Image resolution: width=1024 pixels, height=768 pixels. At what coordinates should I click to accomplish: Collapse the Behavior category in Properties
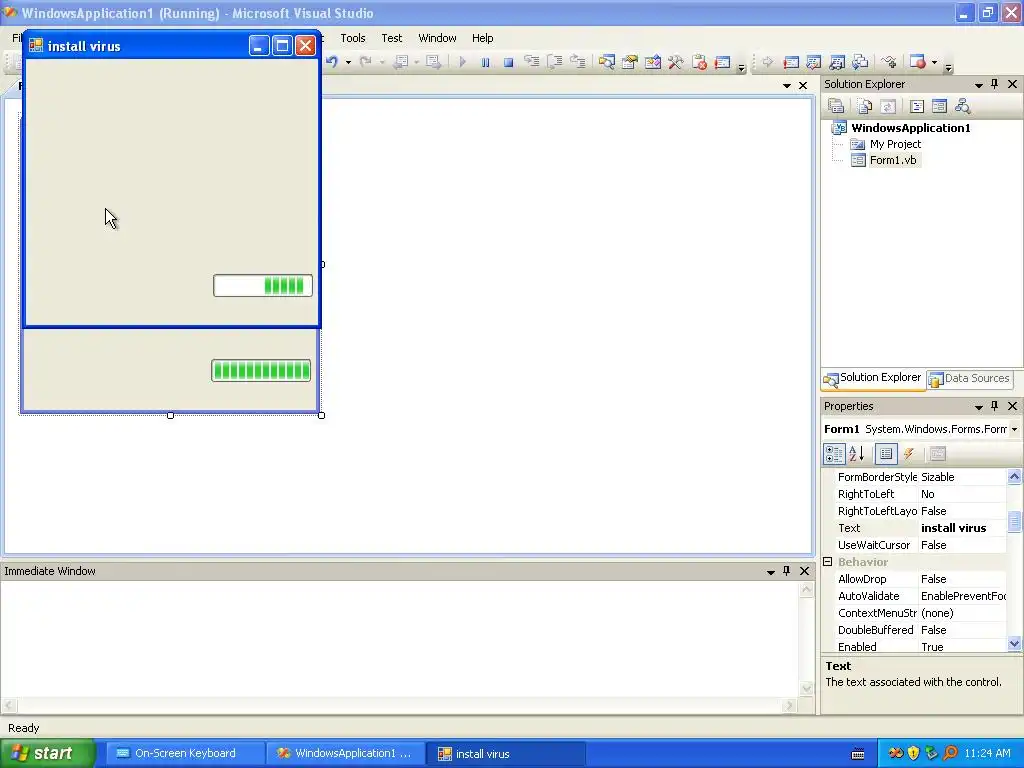click(827, 562)
